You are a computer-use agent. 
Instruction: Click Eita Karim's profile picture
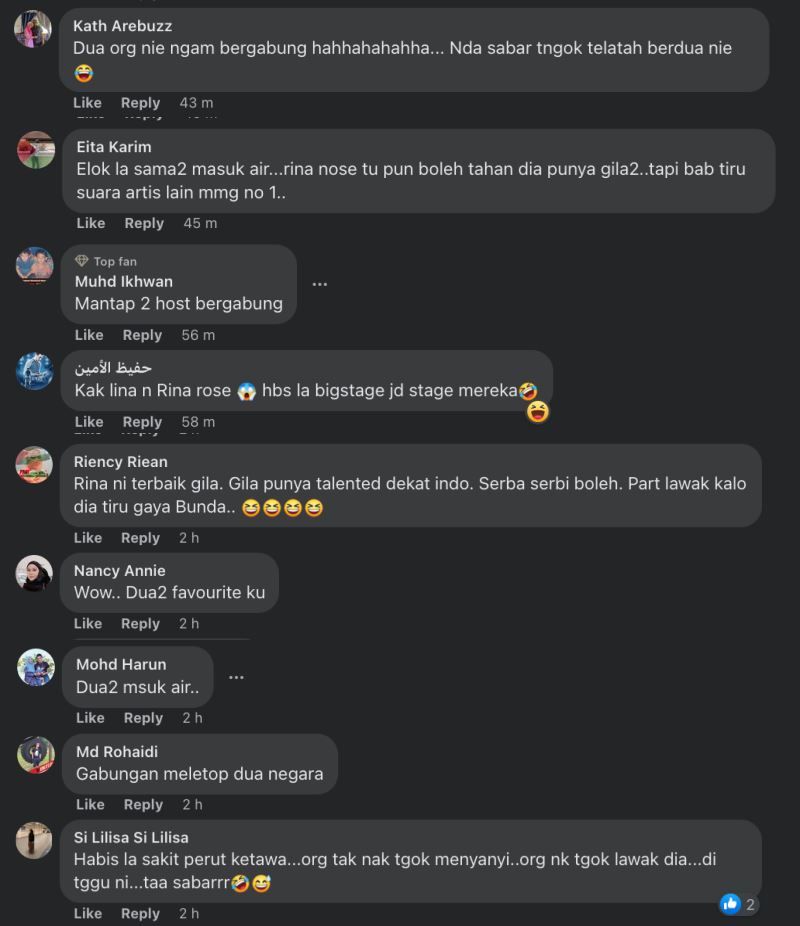(35, 149)
